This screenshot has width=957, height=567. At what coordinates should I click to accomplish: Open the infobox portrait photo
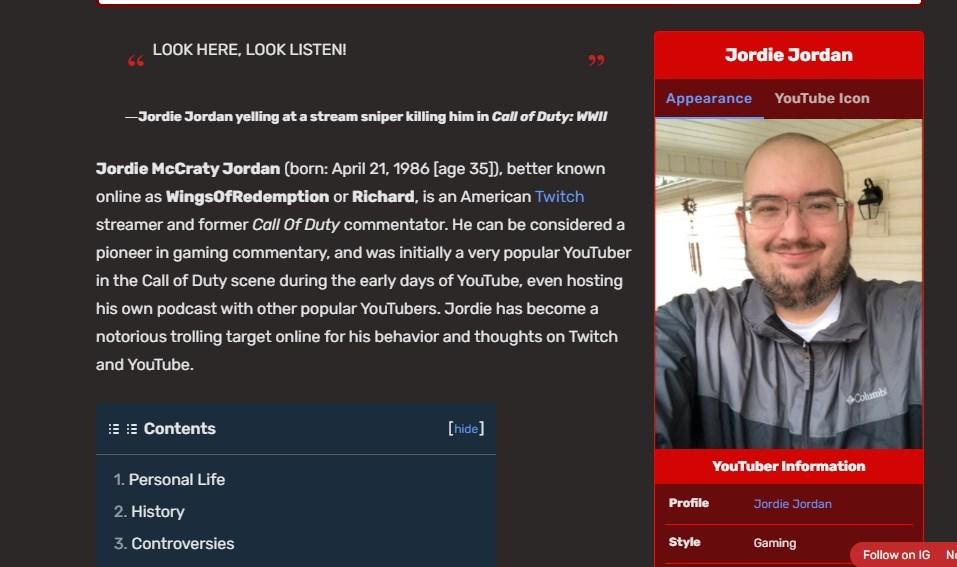click(x=789, y=284)
